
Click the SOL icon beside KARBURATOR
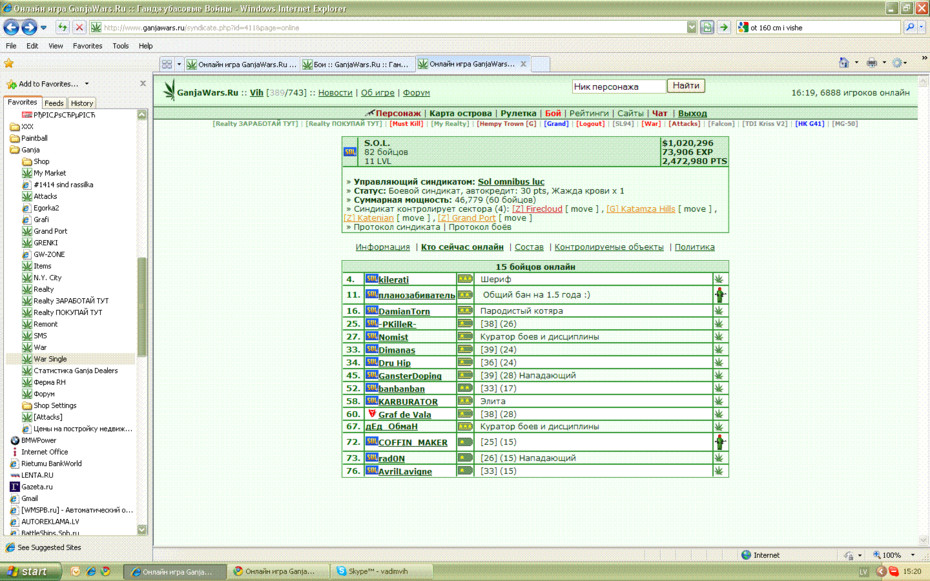pos(371,401)
